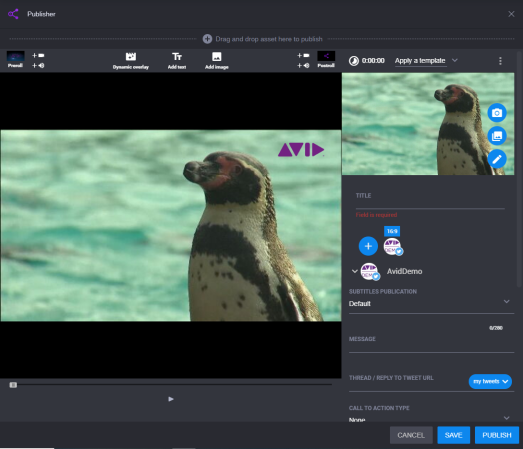
Task: Open the Dynamic overlay tool
Action: click(131, 61)
